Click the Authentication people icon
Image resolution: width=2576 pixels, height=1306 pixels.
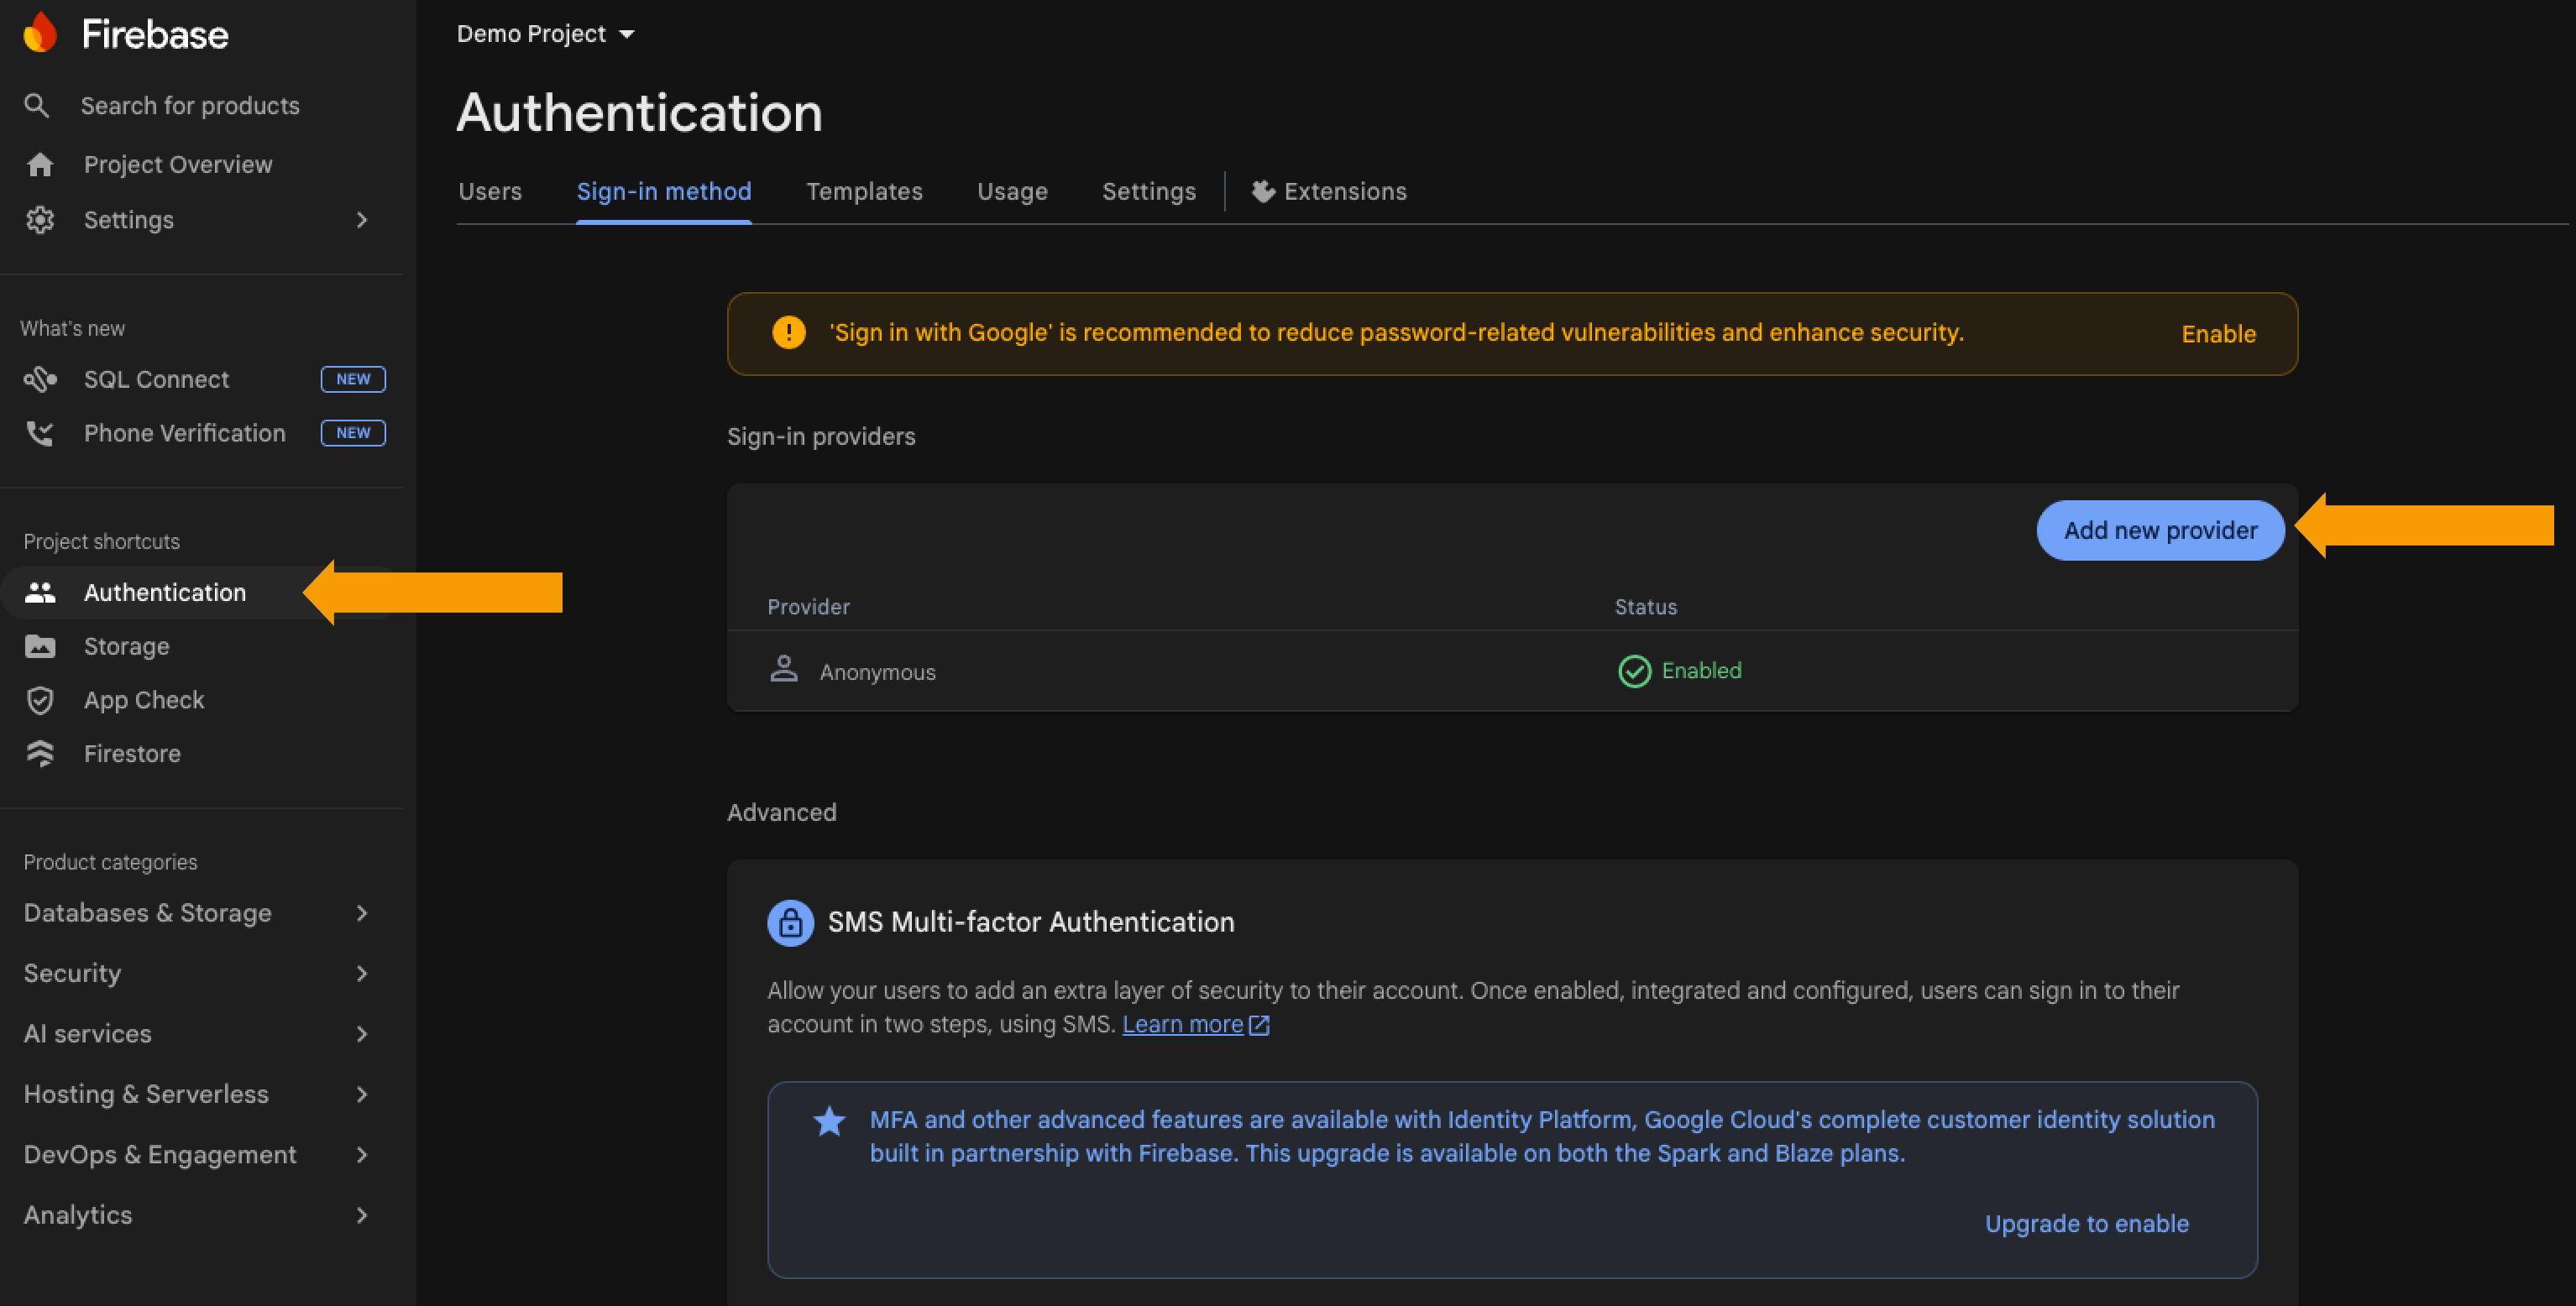(x=40, y=592)
